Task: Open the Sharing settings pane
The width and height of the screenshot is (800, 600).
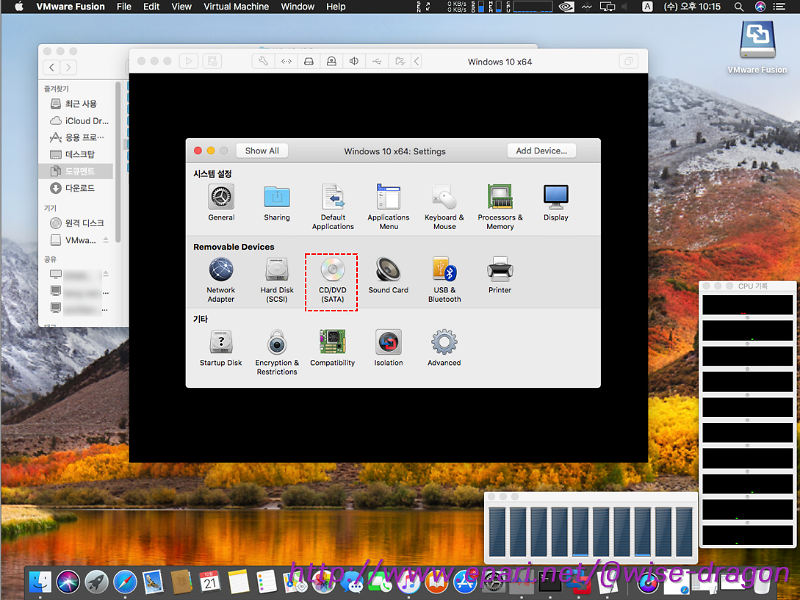Action: [277, 203]
